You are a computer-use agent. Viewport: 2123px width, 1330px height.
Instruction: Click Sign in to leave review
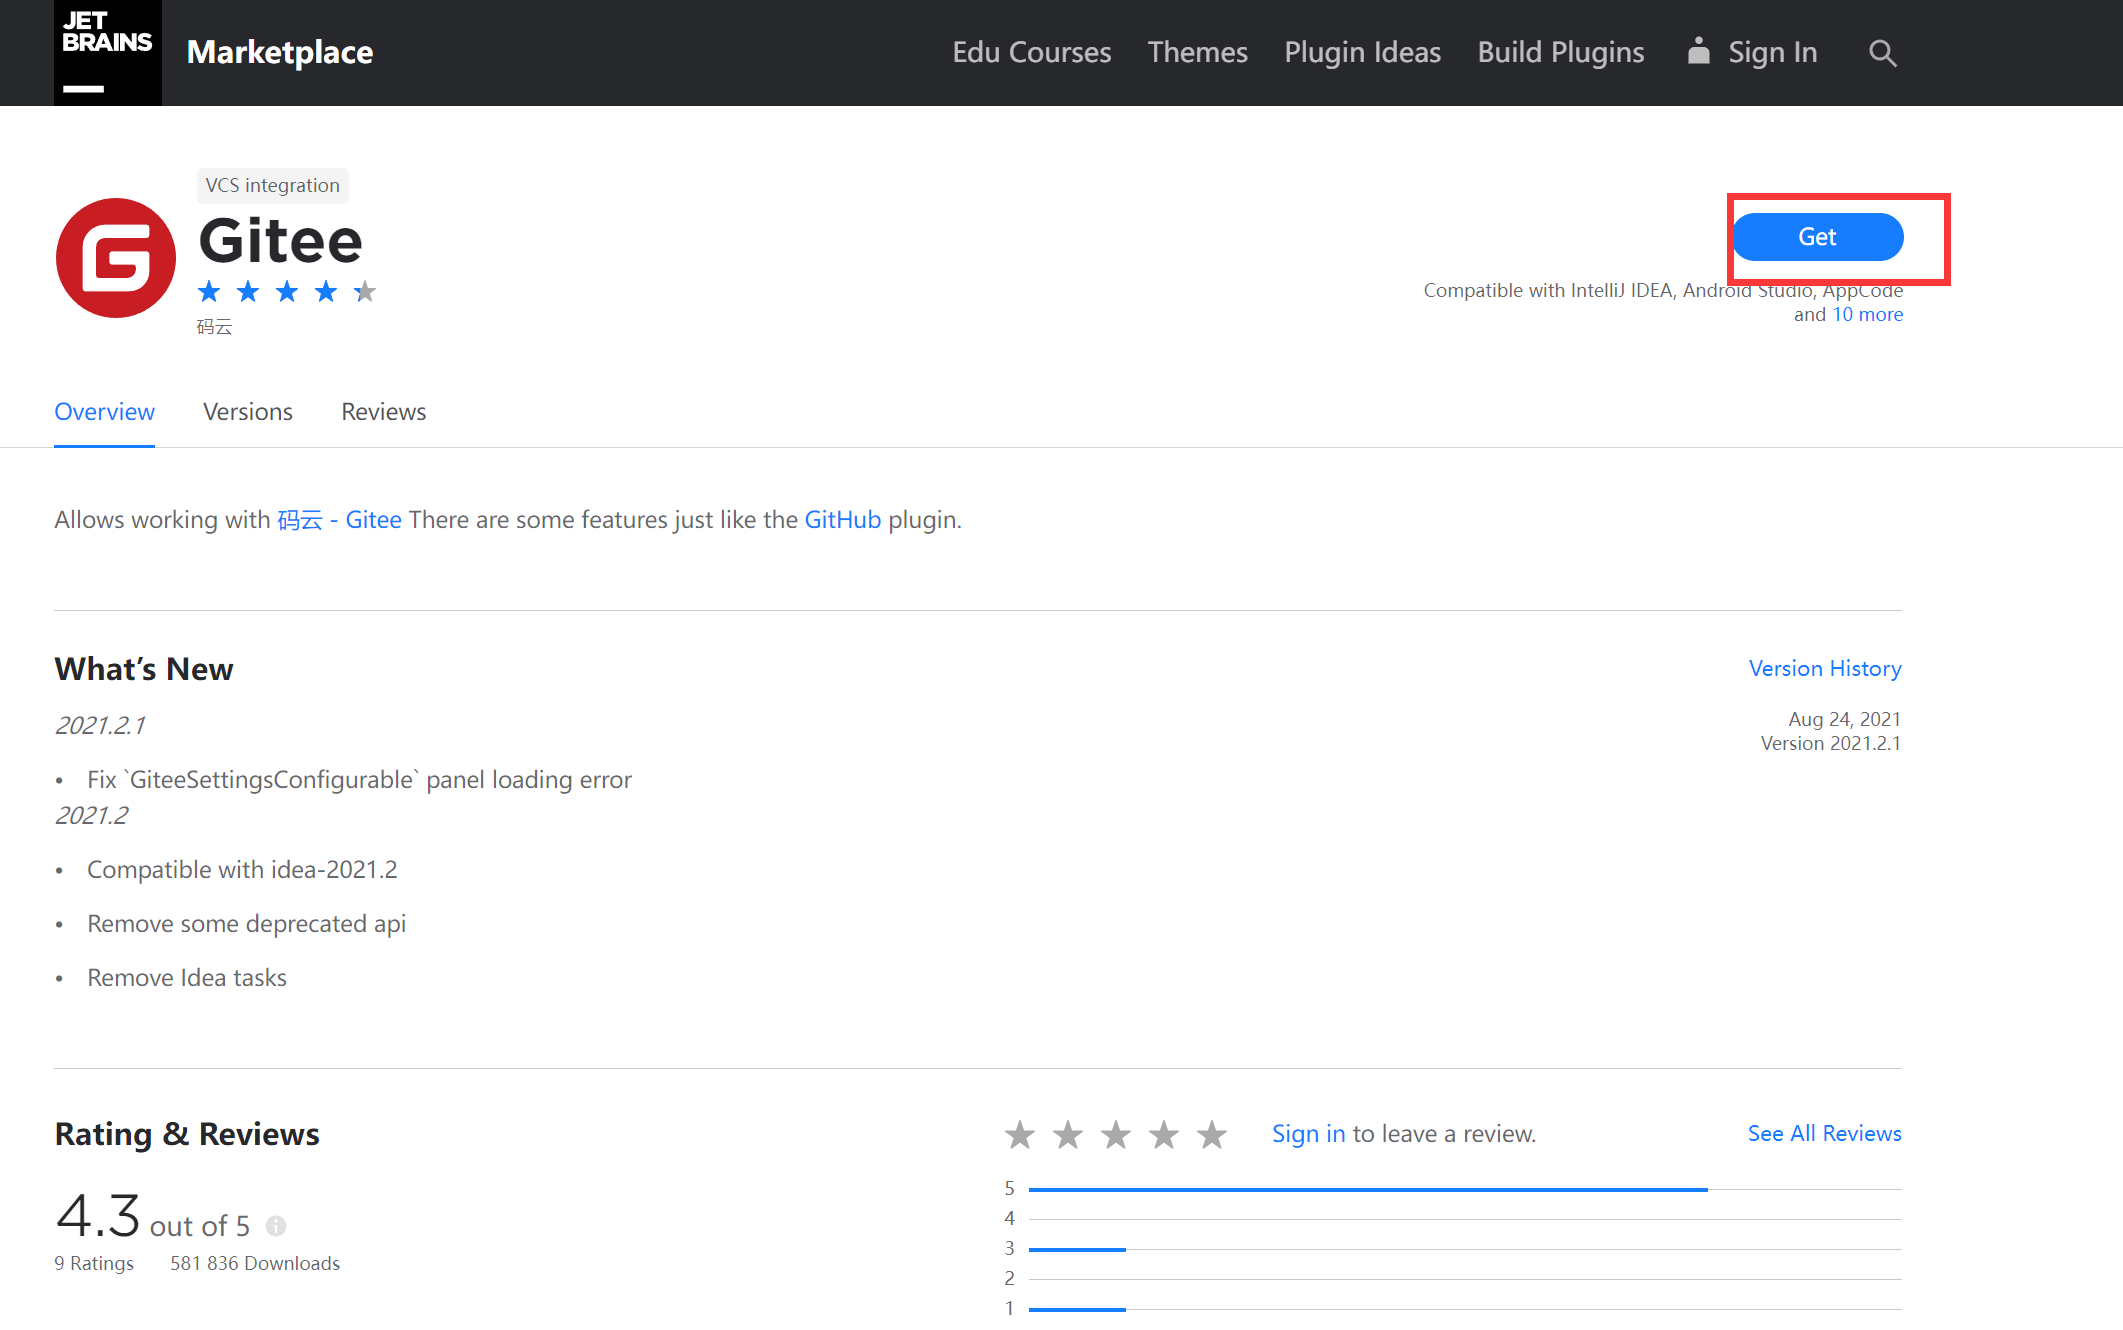[x=1305, y=1134]
